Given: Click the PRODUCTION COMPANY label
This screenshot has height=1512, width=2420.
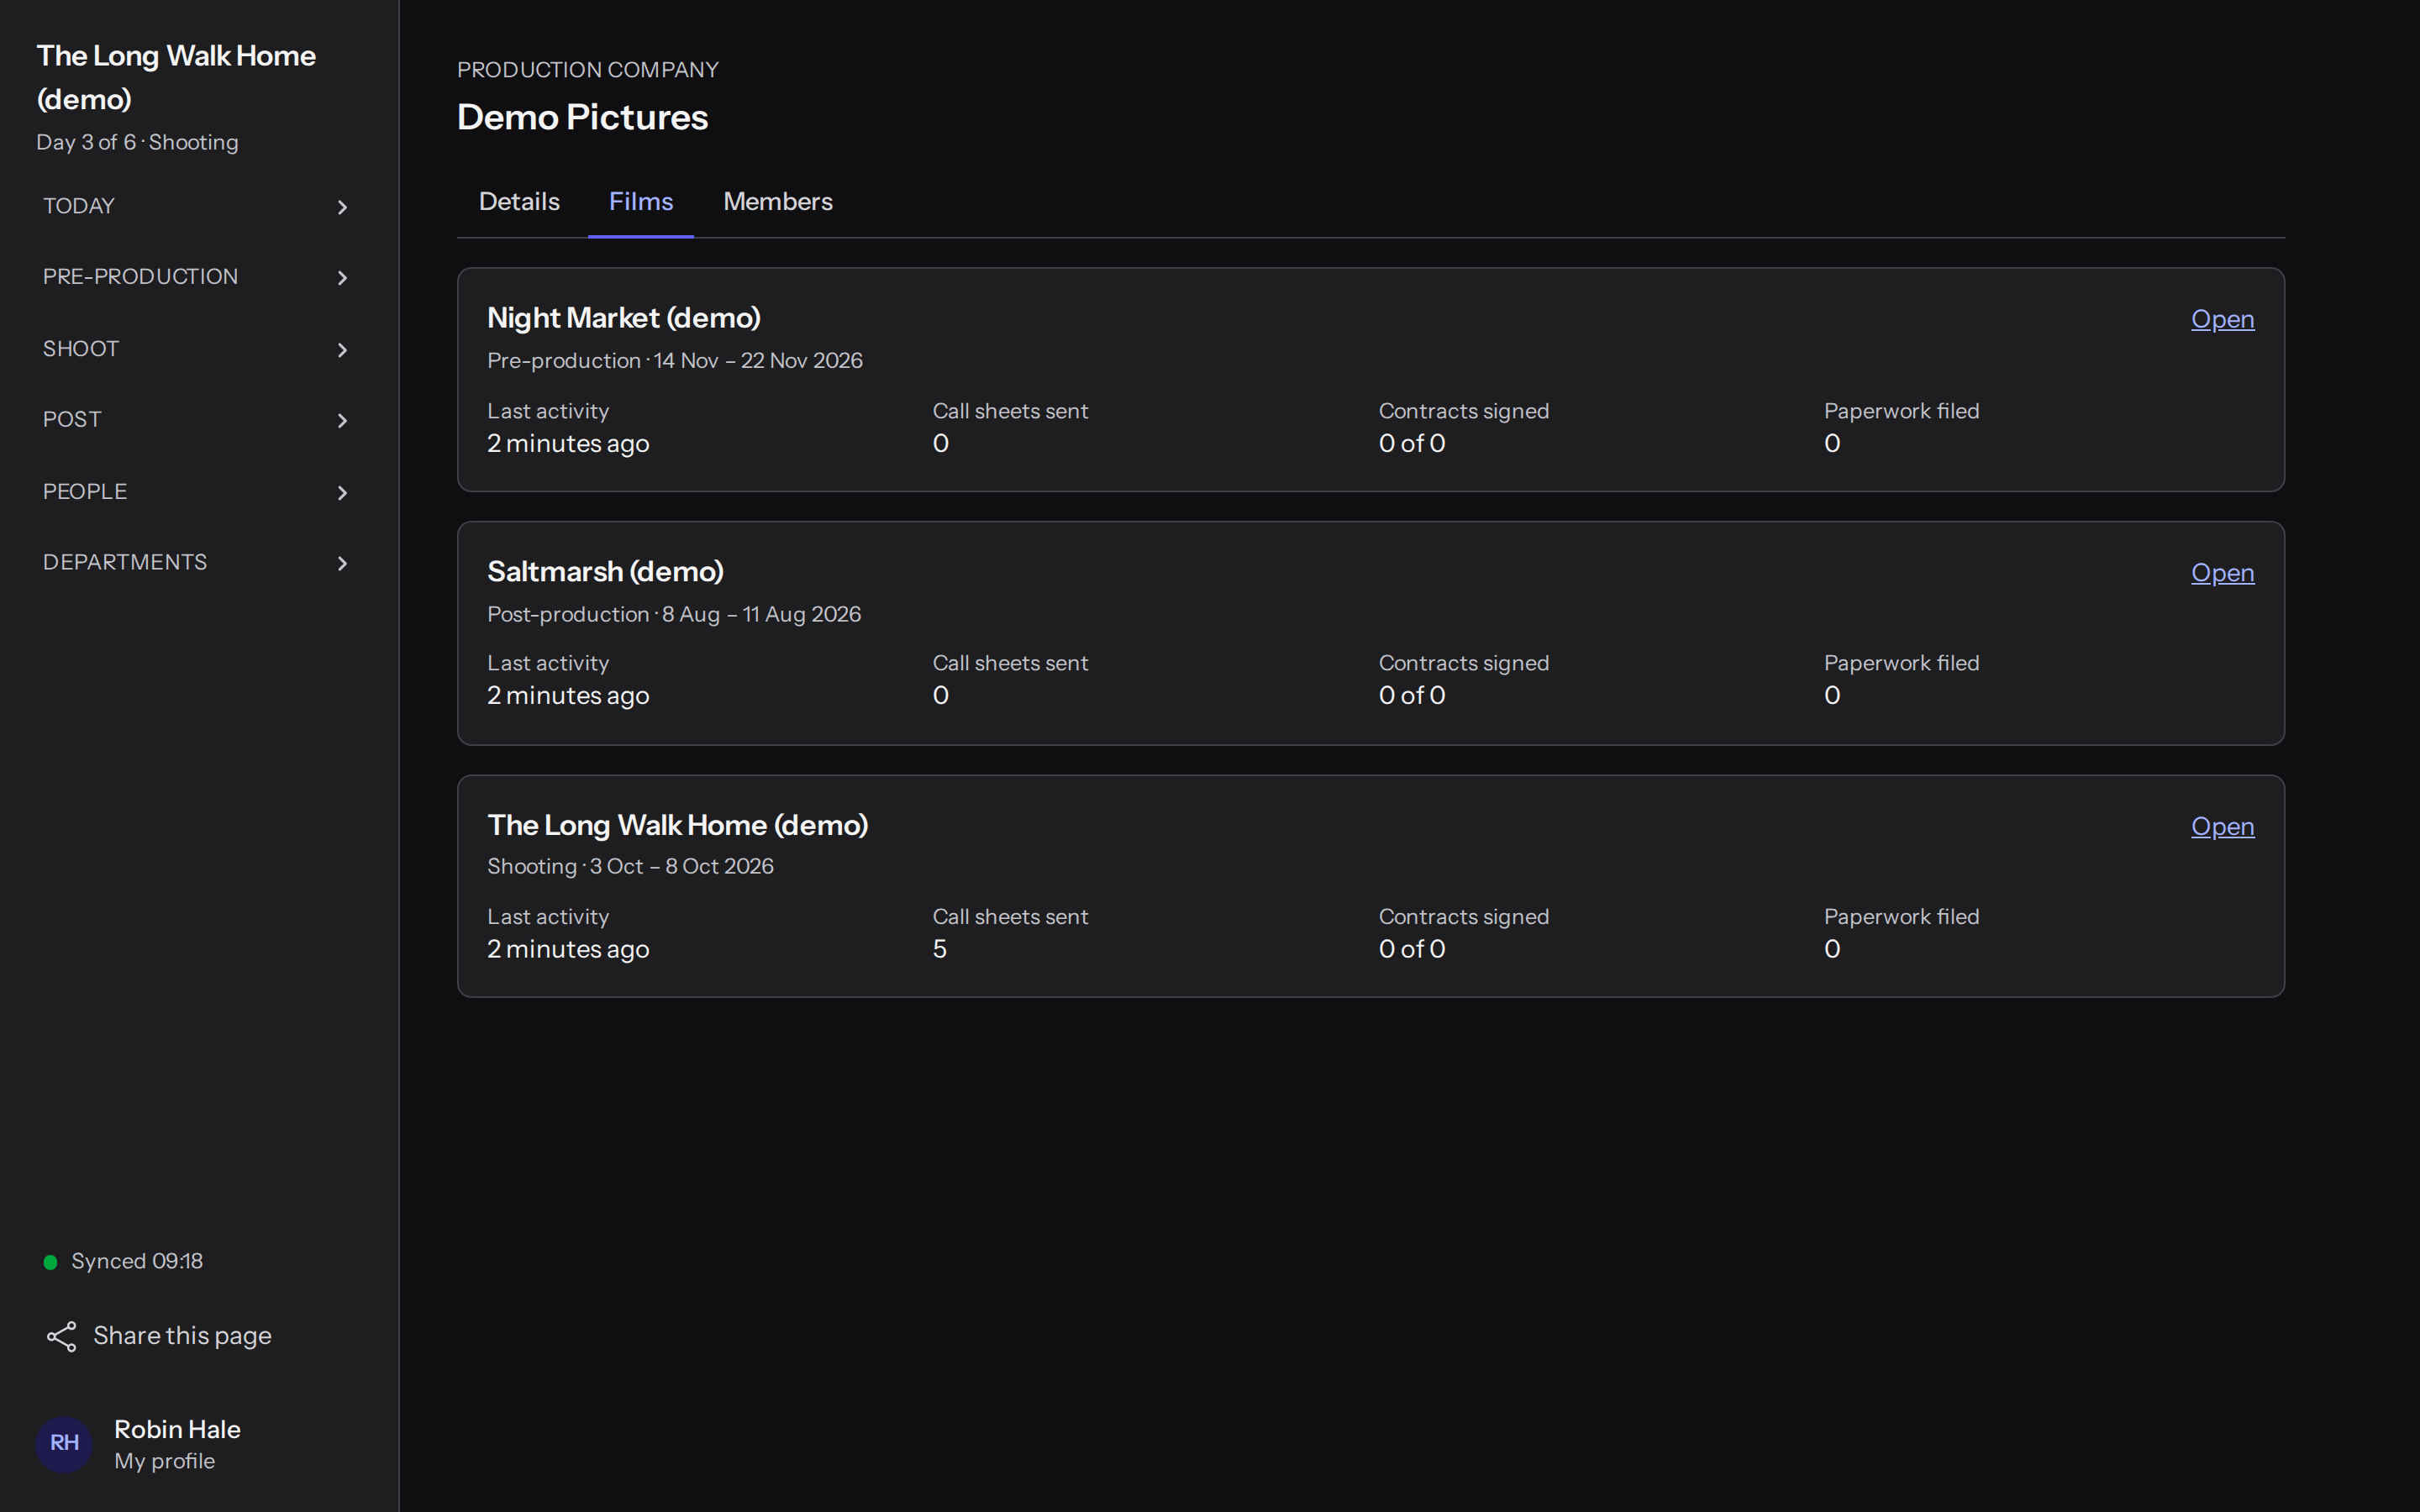Looking at the screenshot, I should click(x=588, y=70).
